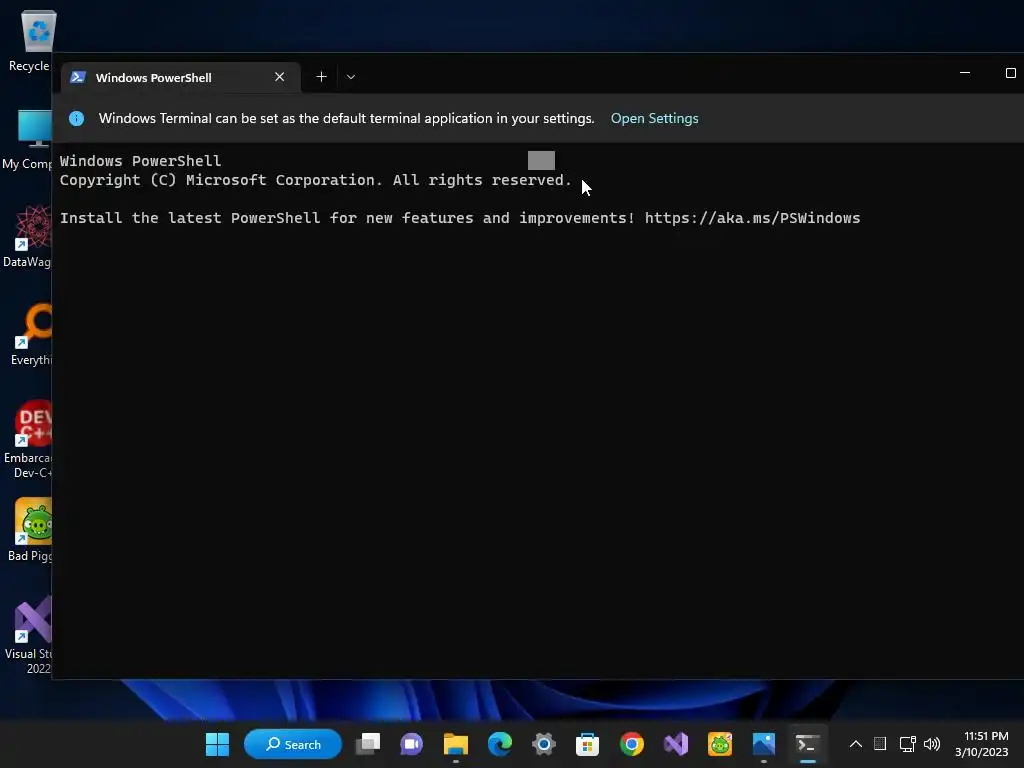
Task: Click the Copyright Microsoft Corporation line
Action: [315, 180]
